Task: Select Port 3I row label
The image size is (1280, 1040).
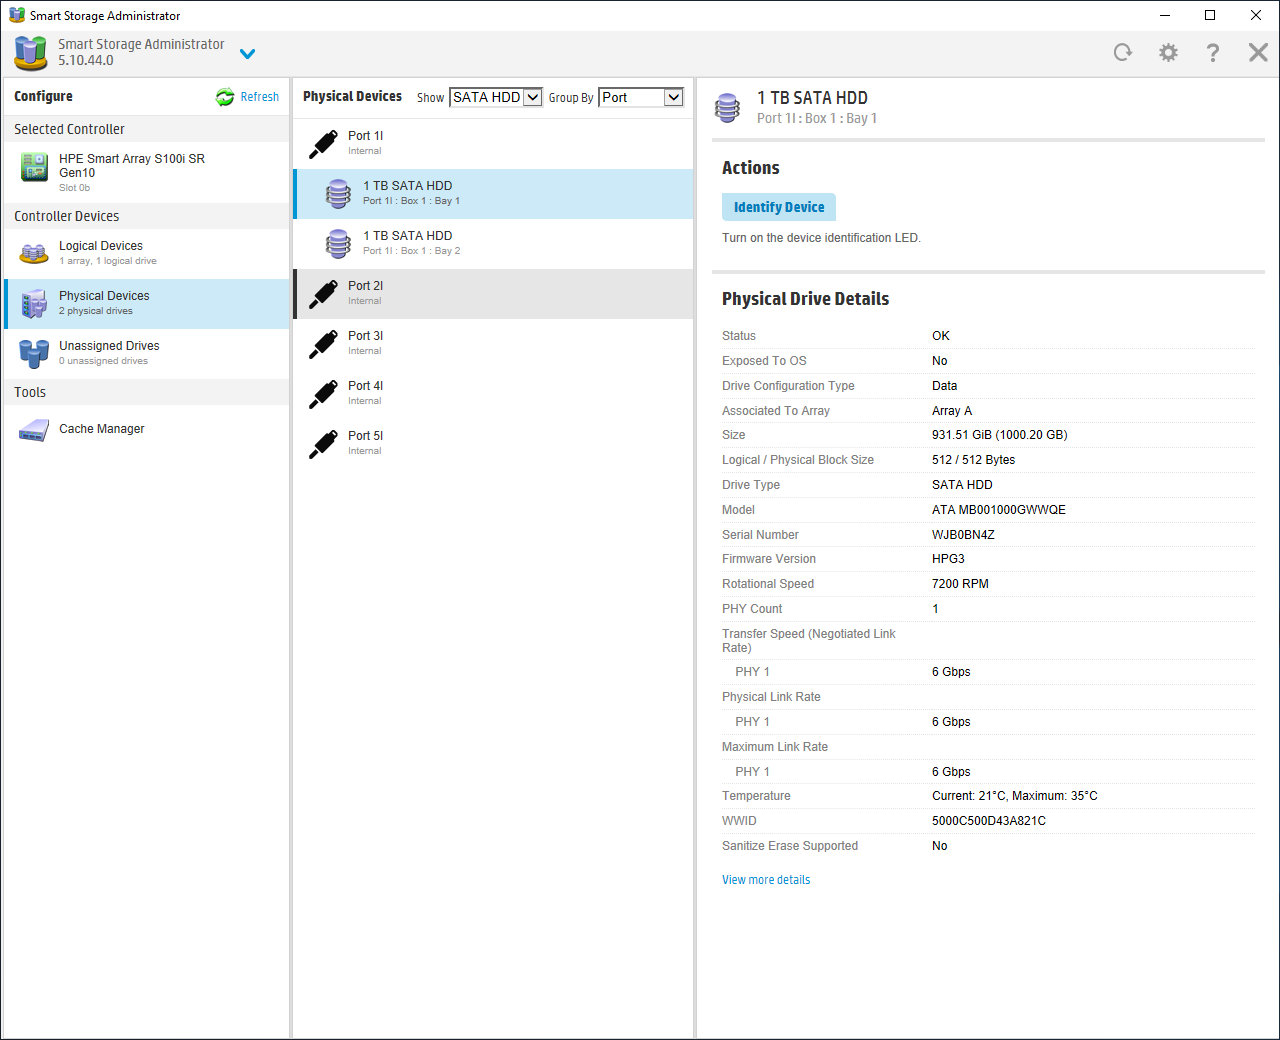Action: pos(366,336)
